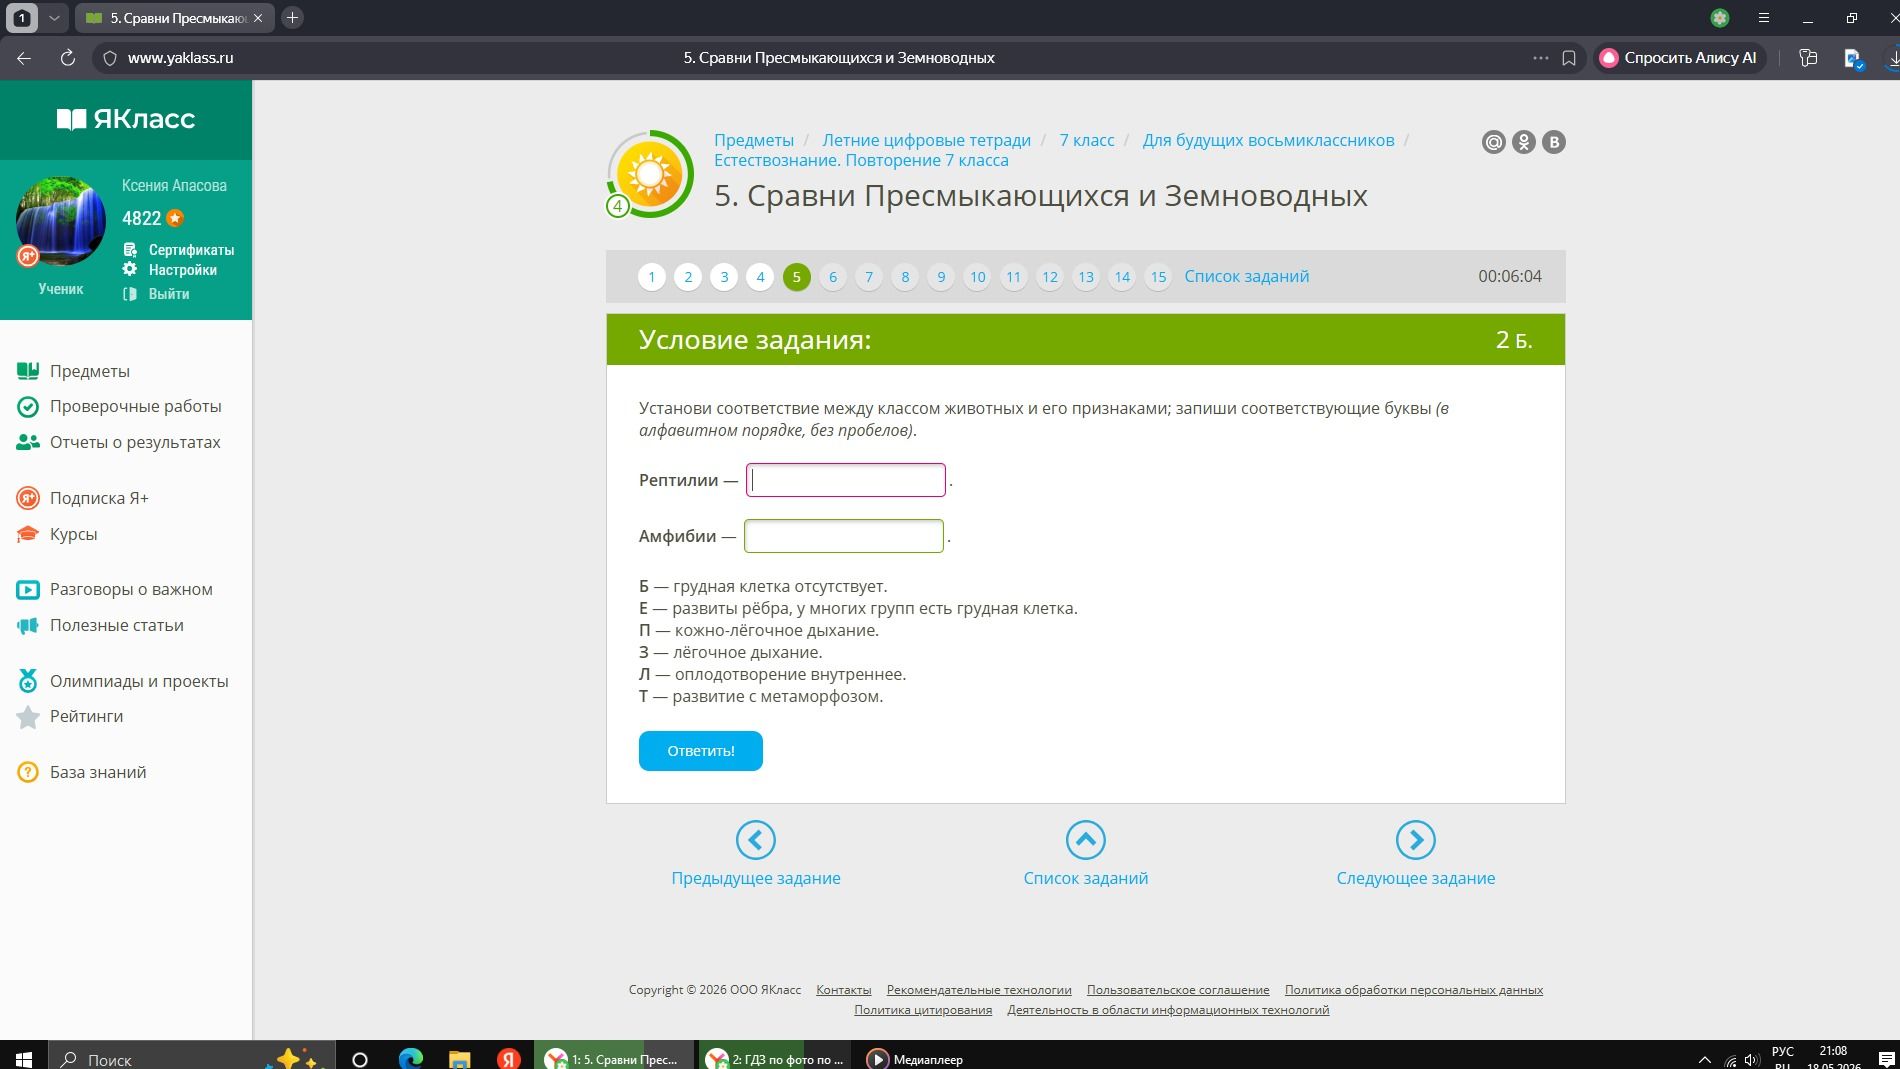
Task: Go to task number 14
Action: tap(1122, 277)
